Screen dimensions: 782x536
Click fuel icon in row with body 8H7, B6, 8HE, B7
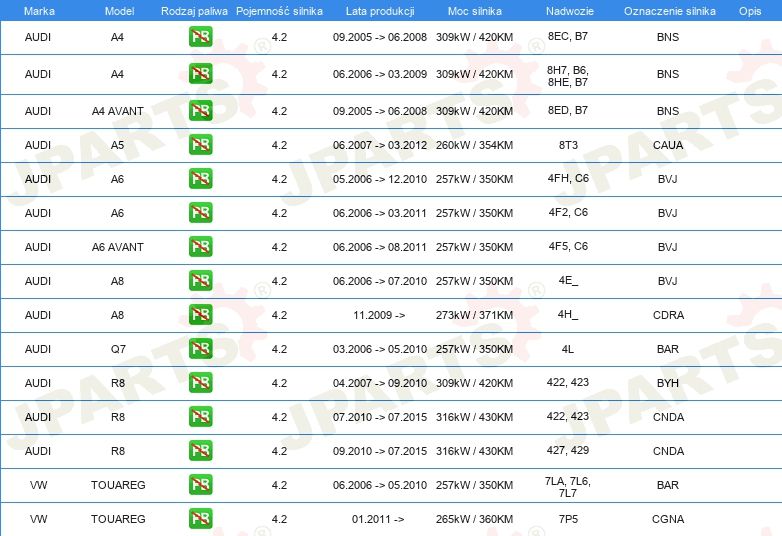pos(200,74)
